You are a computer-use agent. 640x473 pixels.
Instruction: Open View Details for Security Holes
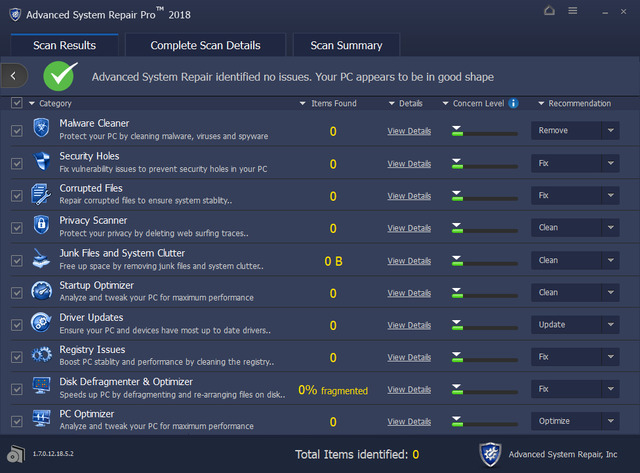409,163
